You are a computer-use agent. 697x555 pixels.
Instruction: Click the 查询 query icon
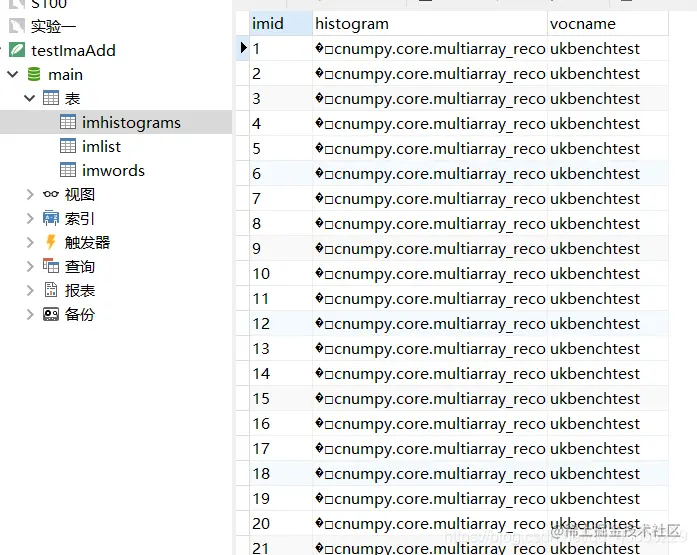tap(51, 266)
